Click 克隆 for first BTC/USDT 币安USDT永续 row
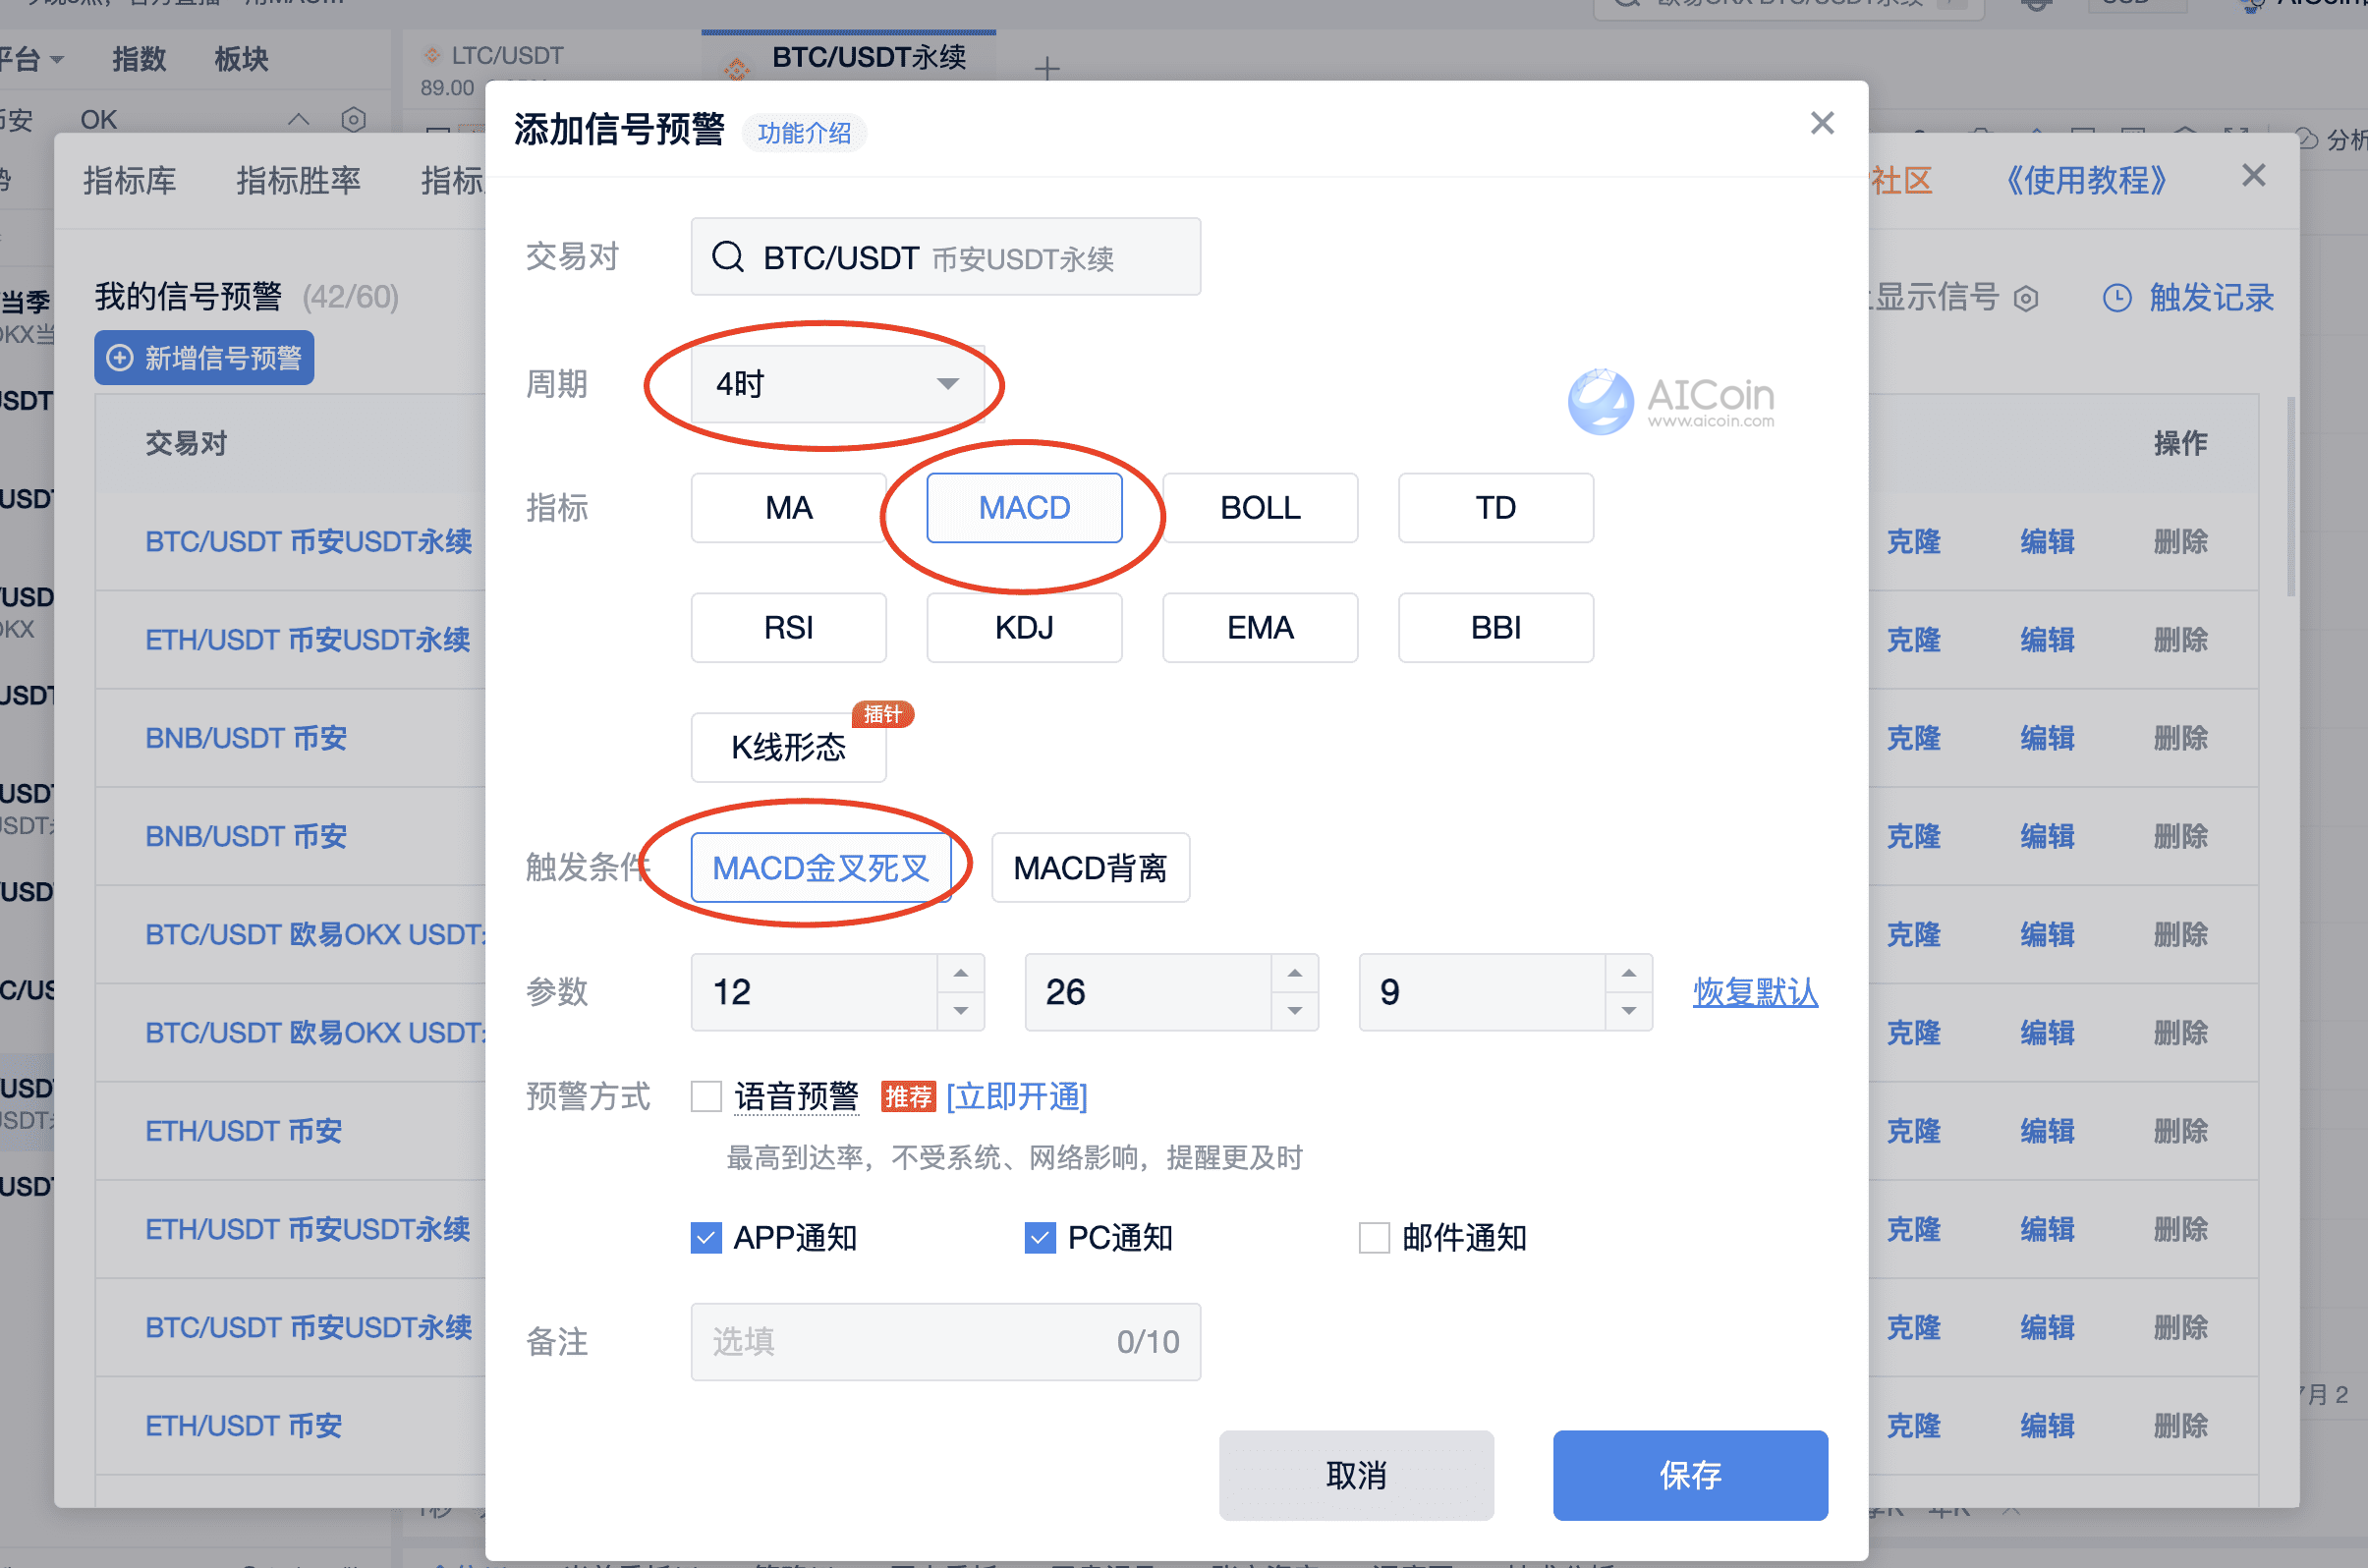Image resolution: width=2368 pixels, height=1568 pixels. coord(1913,542)
